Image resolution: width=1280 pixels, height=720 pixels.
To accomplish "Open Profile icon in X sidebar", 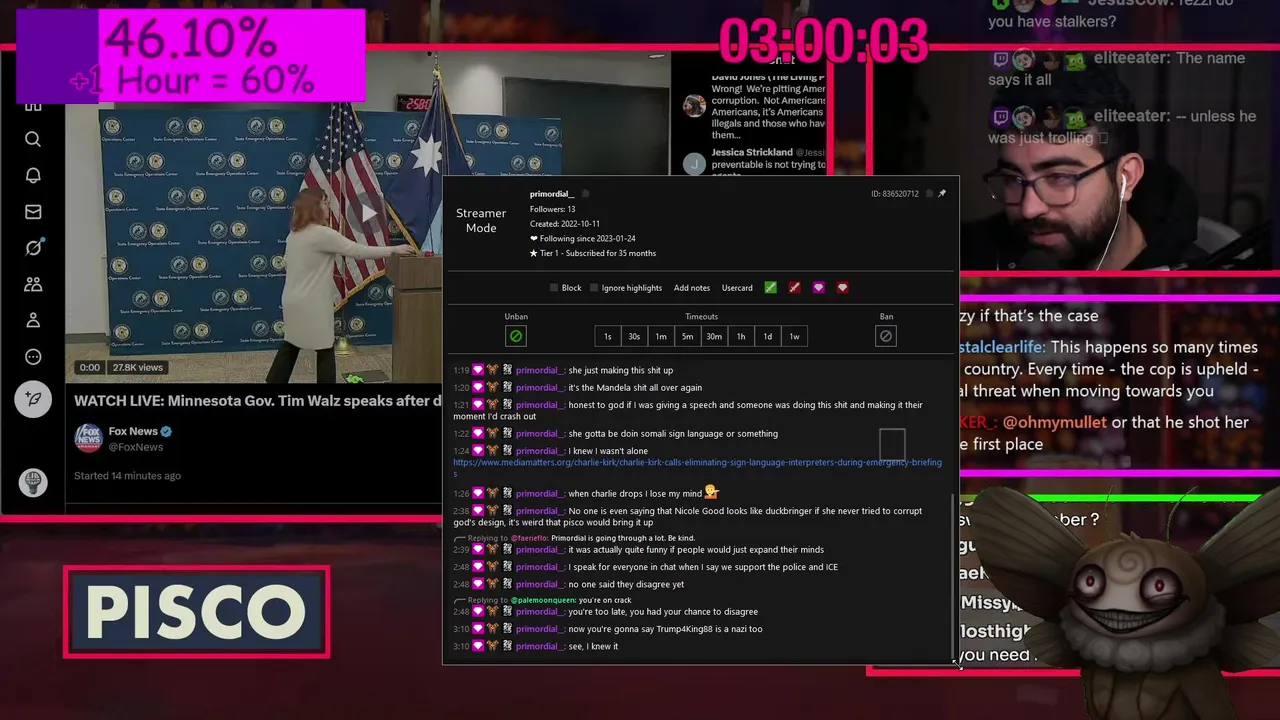I will pos(33,320).
